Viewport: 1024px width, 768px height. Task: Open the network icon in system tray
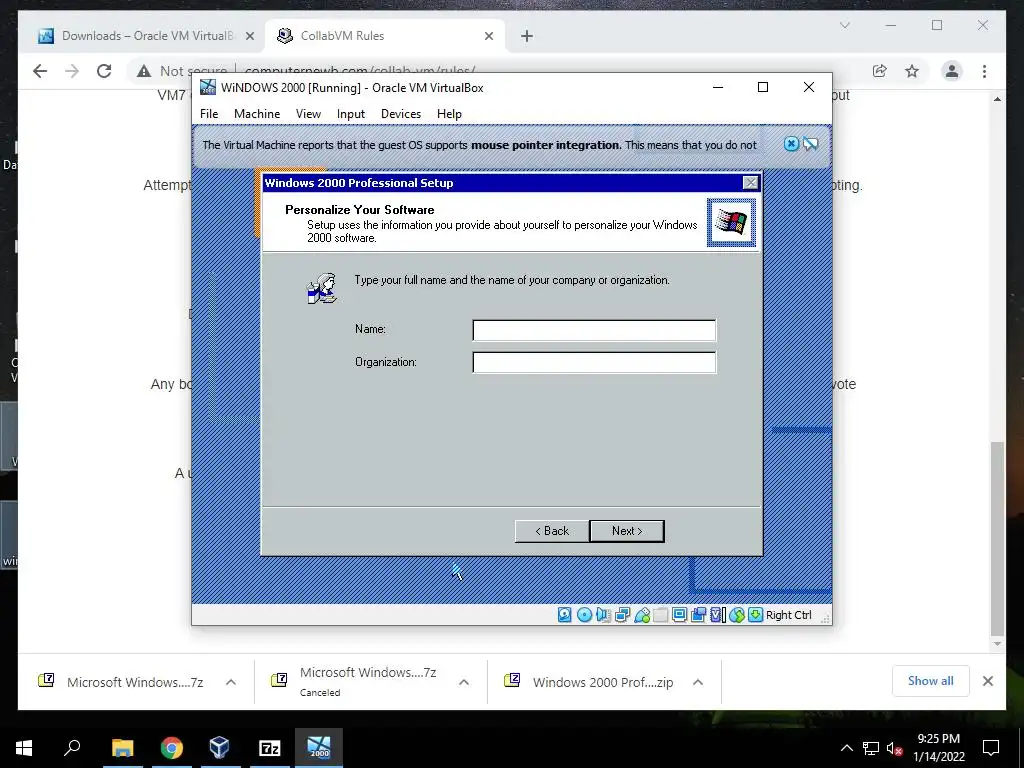click(x=871, y=748)
